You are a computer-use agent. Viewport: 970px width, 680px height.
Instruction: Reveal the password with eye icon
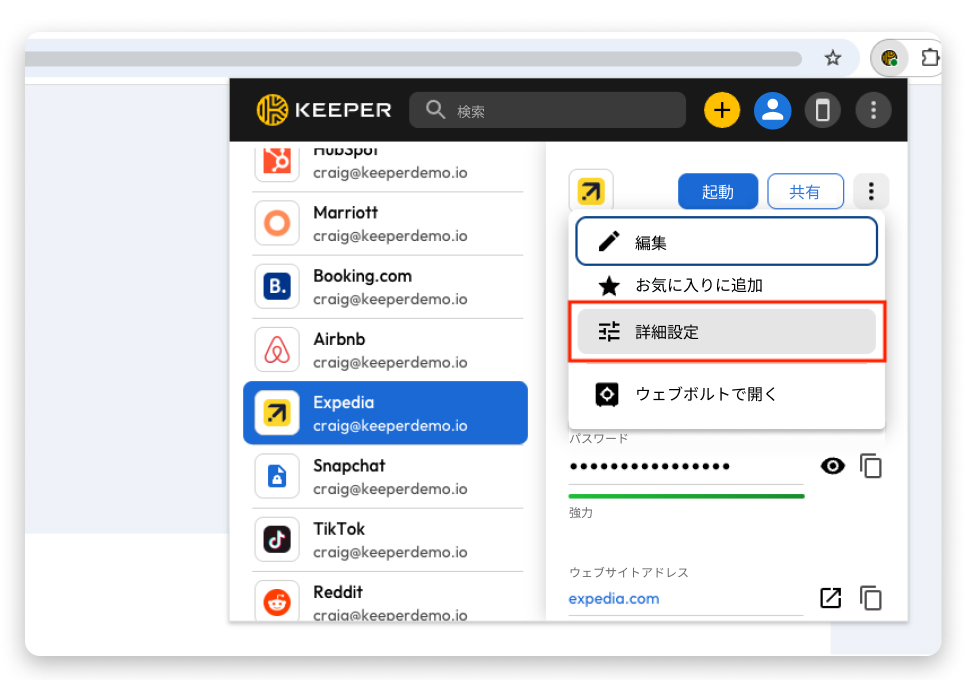coord(832,466)
